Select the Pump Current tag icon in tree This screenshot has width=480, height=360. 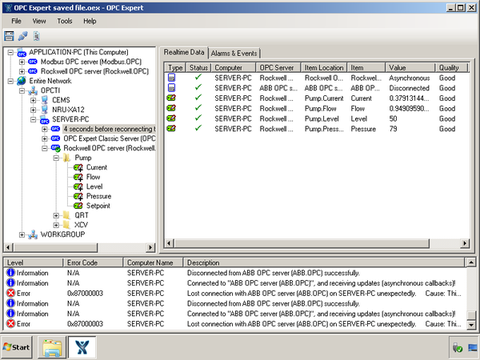(x=78, y=167)
